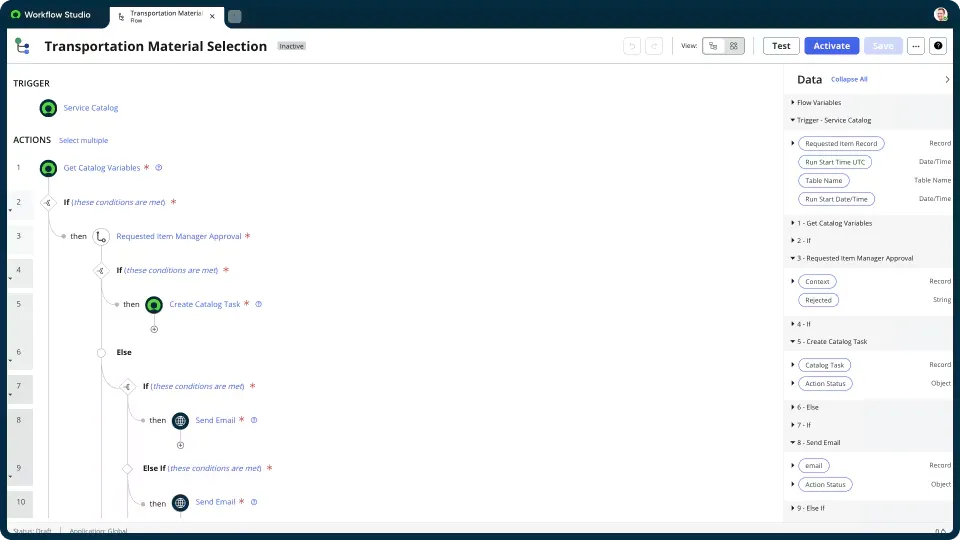
Task: Click the Else node circle on step 6
Action: pos(101,352)
